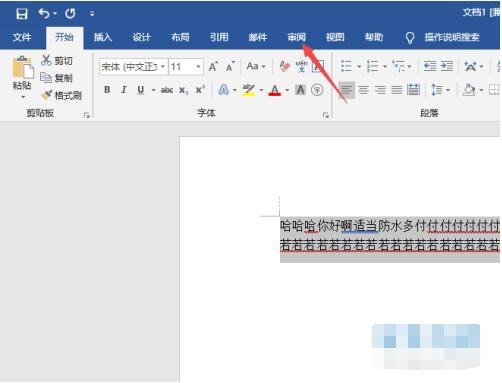The height and width of the screenshot is (383, 502).
Task: Toggle subscript formatting
Action: [x=184, y=90]
